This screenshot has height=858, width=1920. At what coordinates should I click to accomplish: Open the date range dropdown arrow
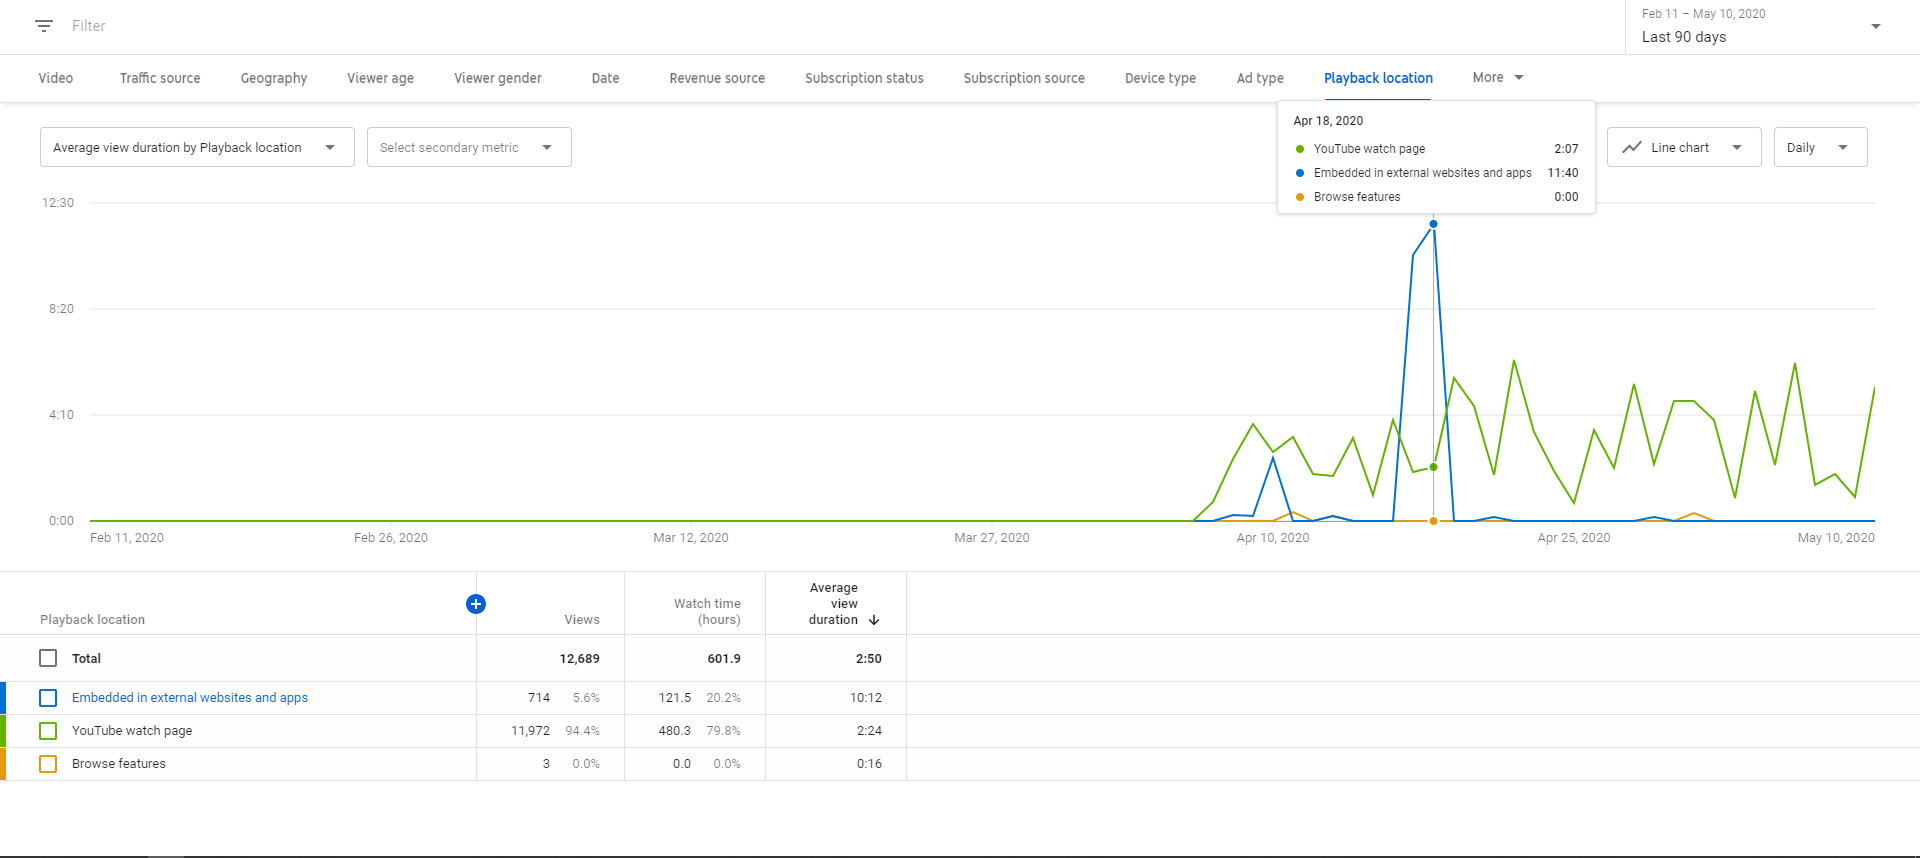coord(1876,27)
